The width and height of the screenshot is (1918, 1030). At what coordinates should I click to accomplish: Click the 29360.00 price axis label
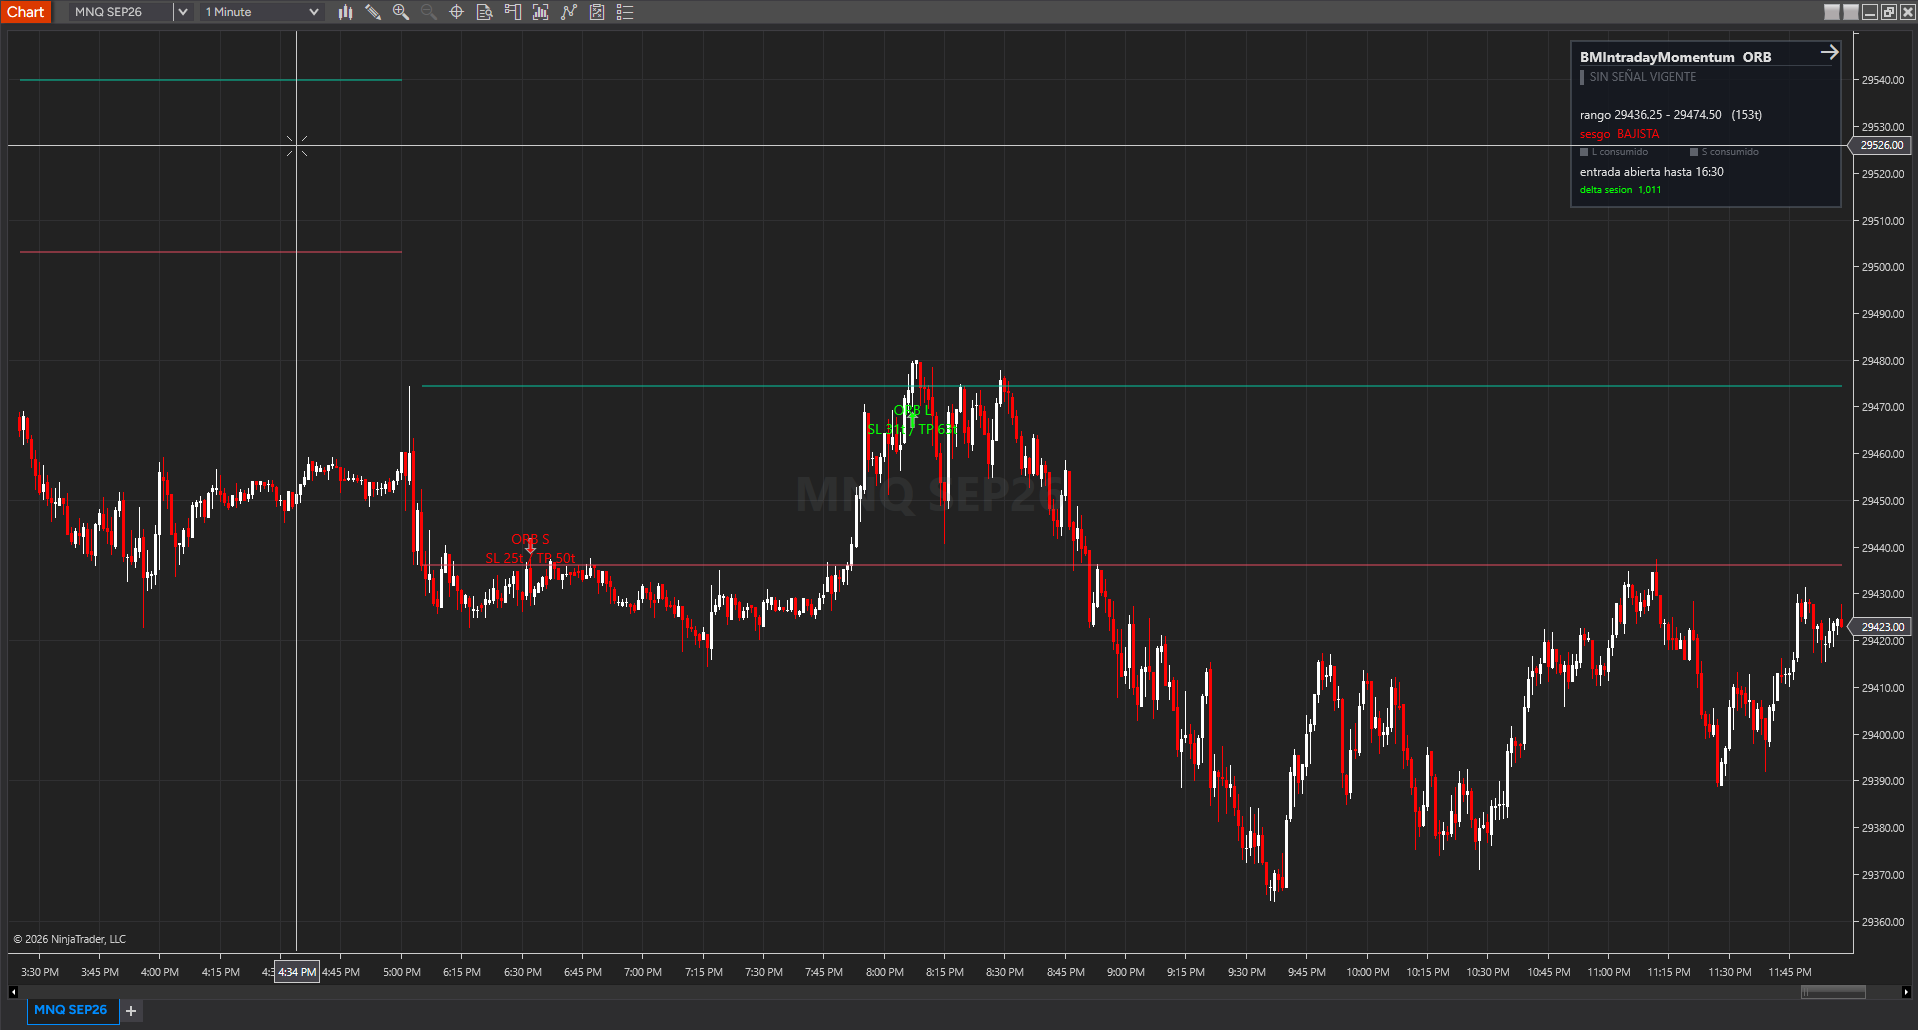pos(1882,922)
